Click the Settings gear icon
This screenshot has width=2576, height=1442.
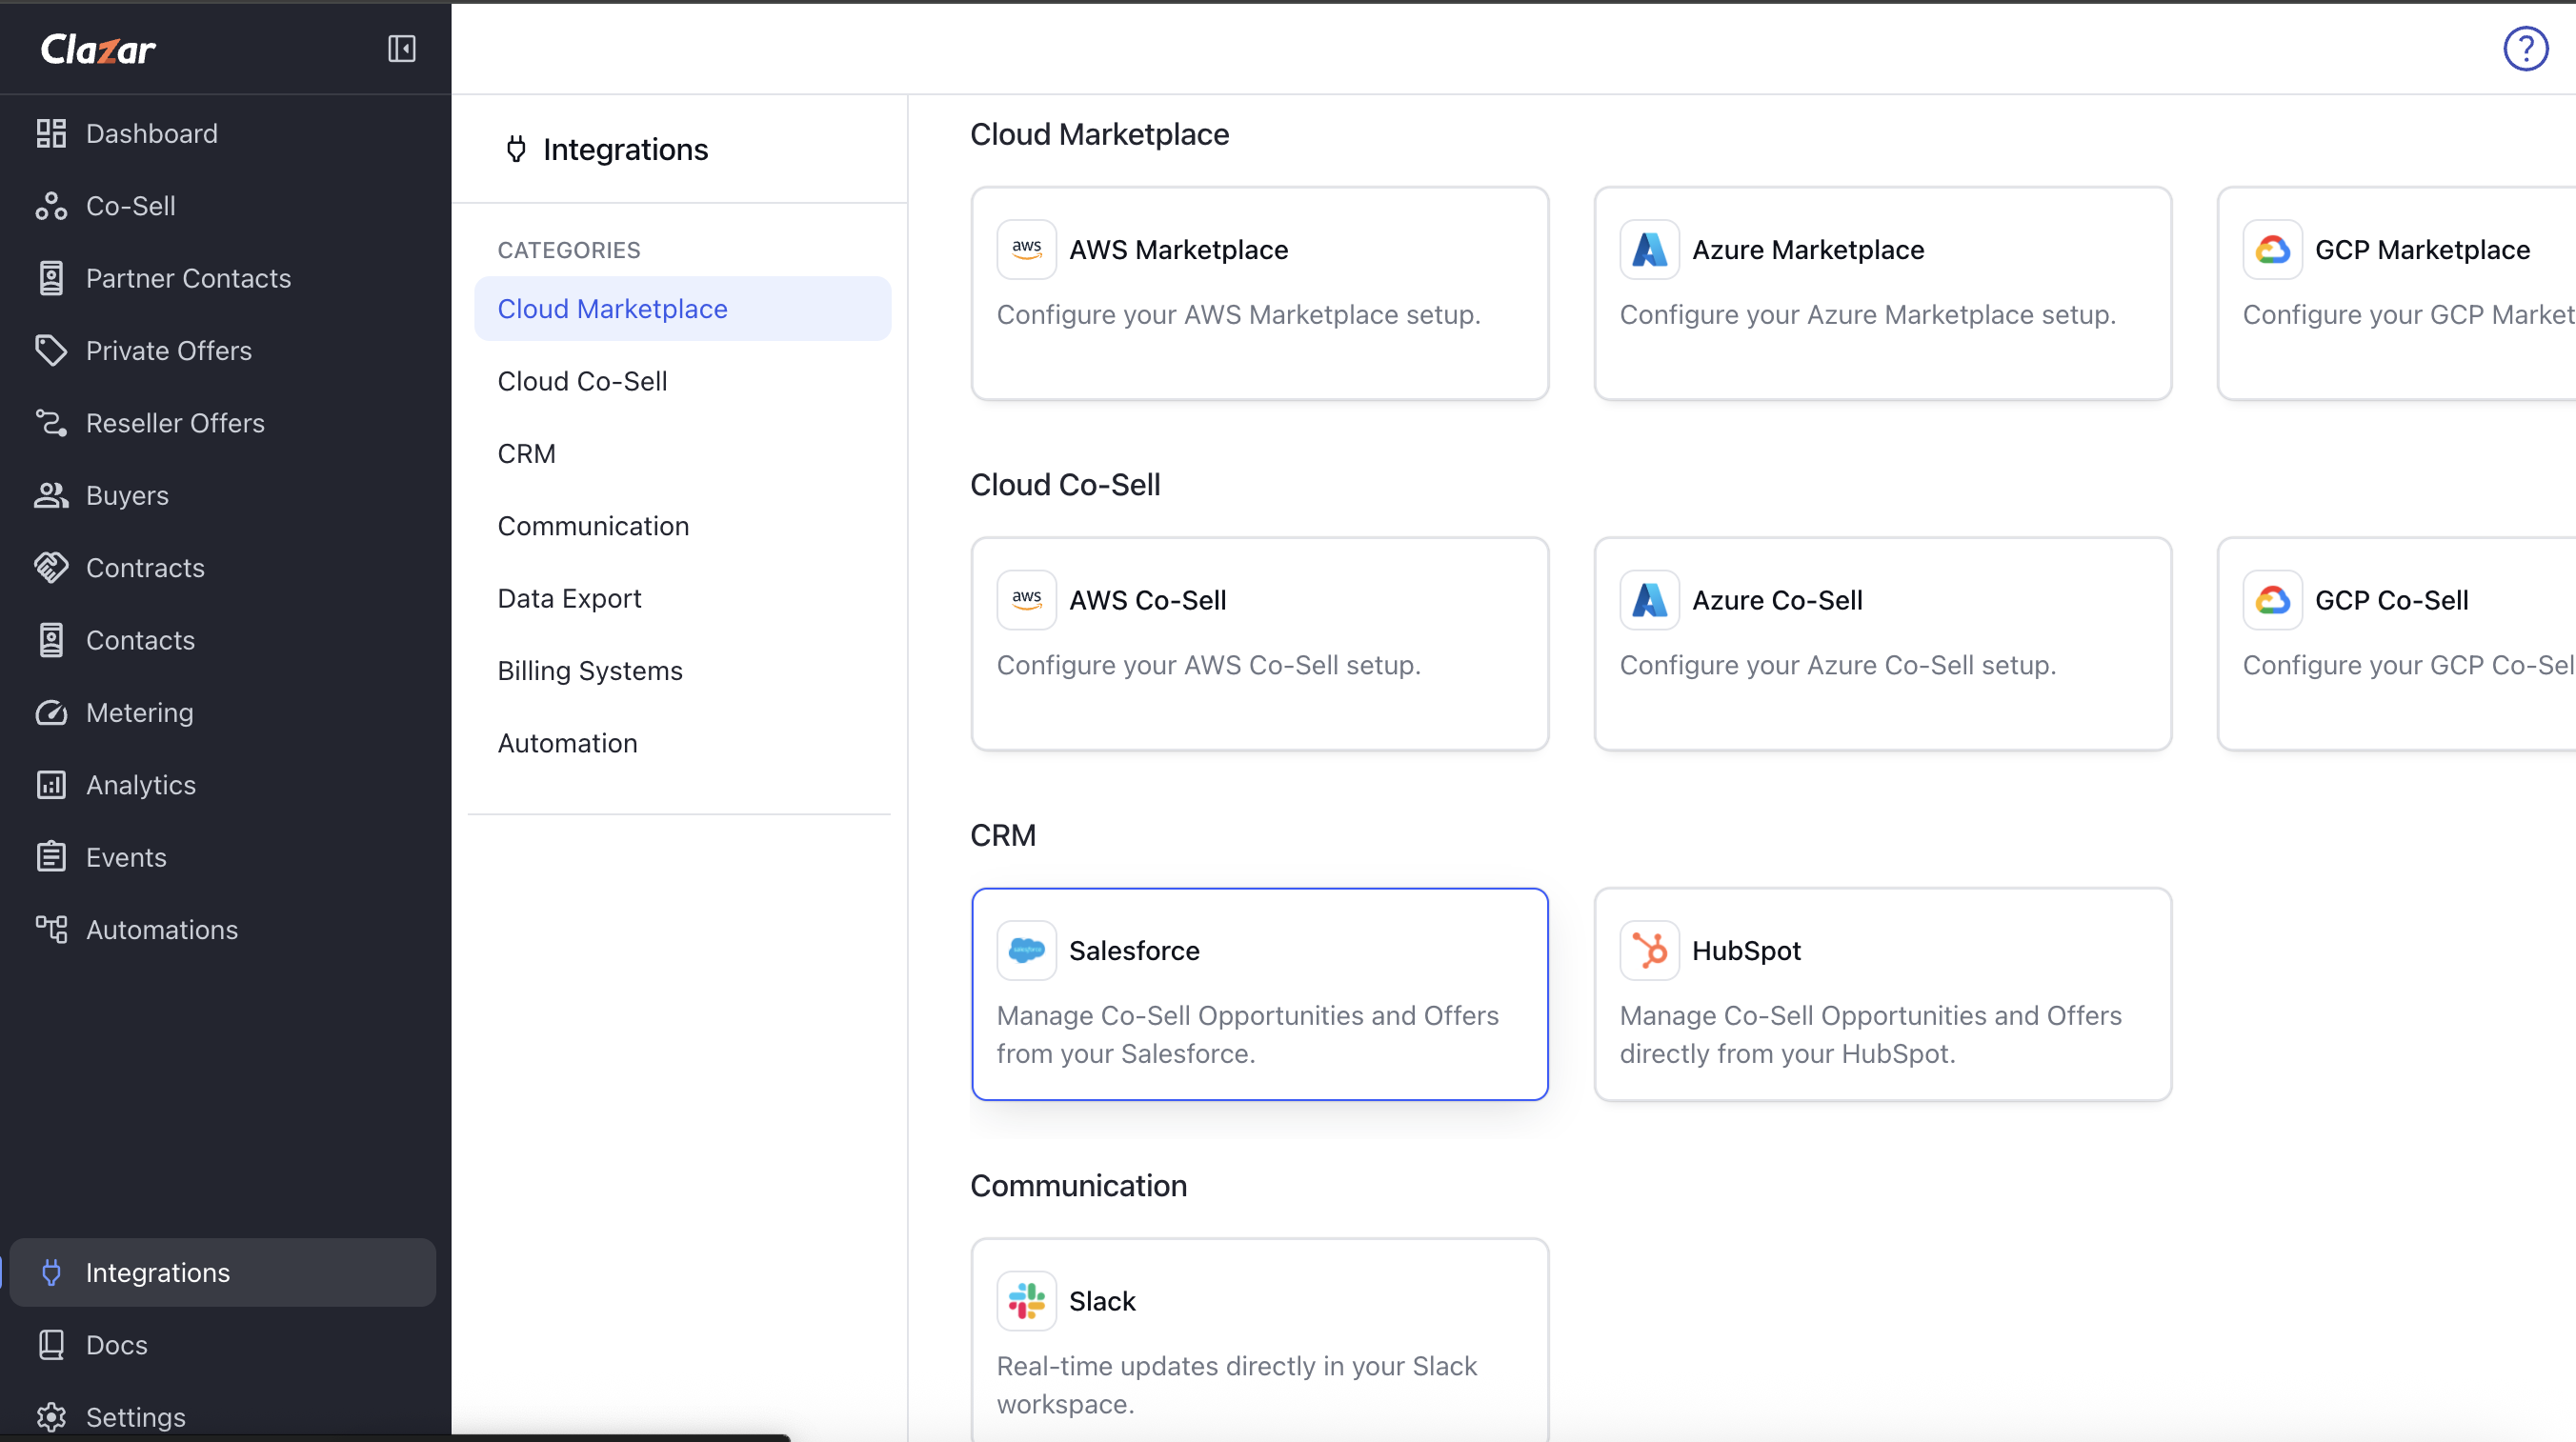51,1417
